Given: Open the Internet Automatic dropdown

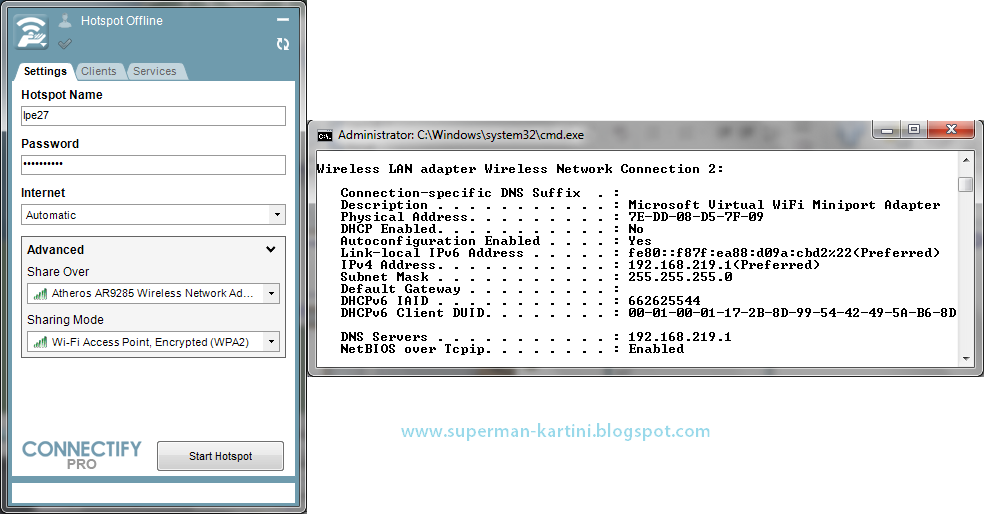Looking at the screenshot, I should pos(153,215).
